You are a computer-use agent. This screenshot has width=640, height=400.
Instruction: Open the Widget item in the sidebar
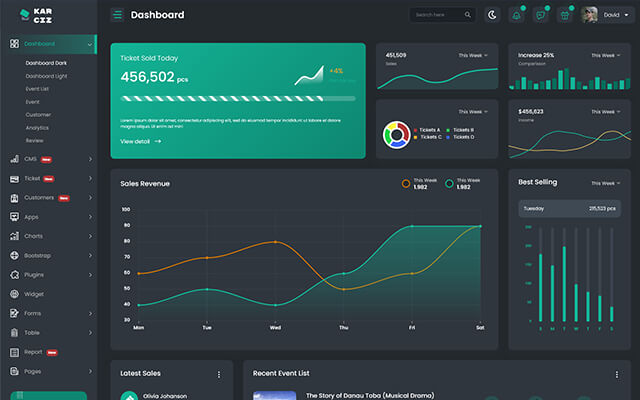34,294
